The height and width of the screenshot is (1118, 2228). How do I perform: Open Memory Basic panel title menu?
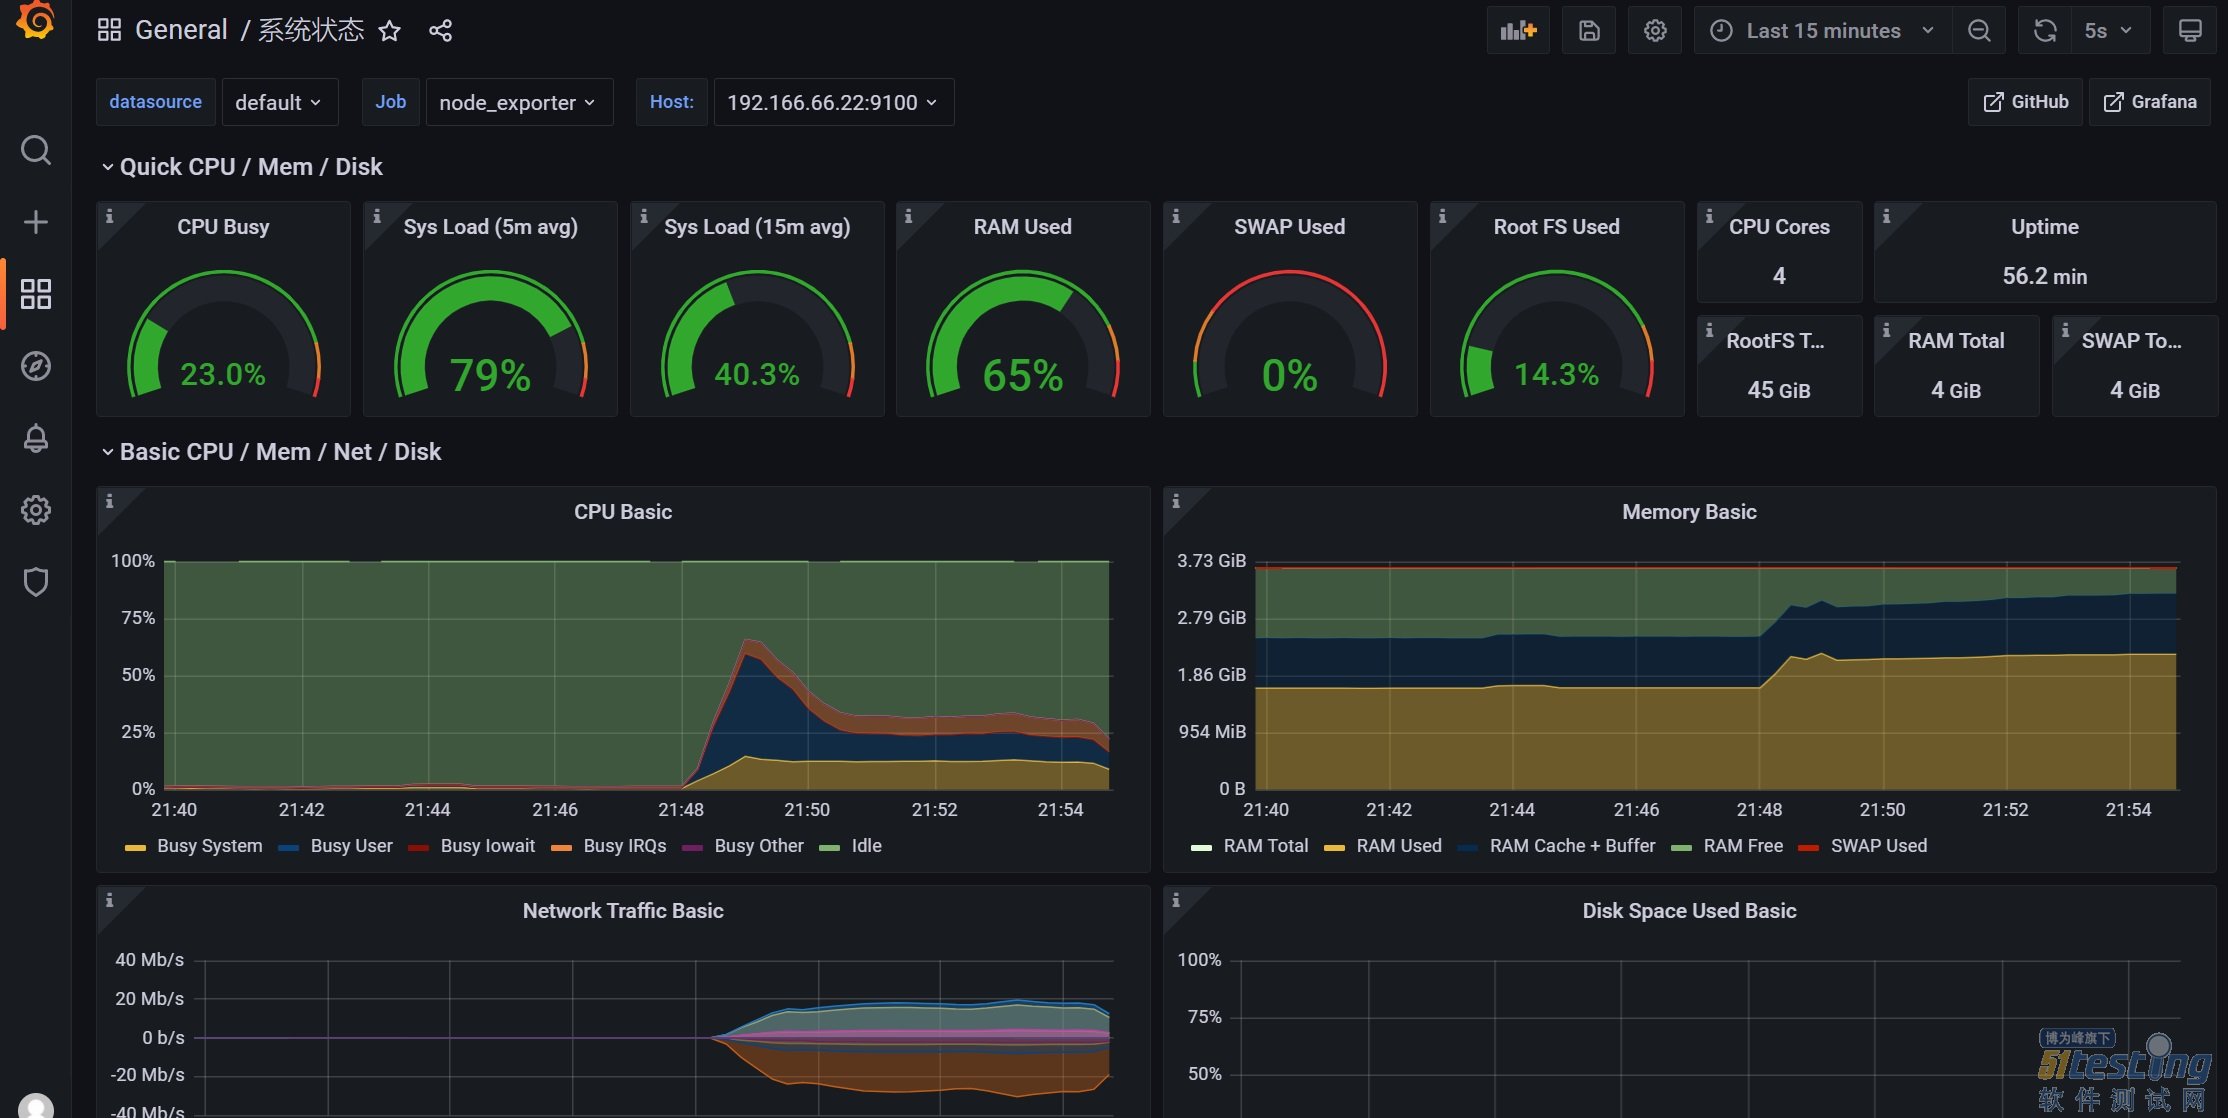tap(1689, 512)
